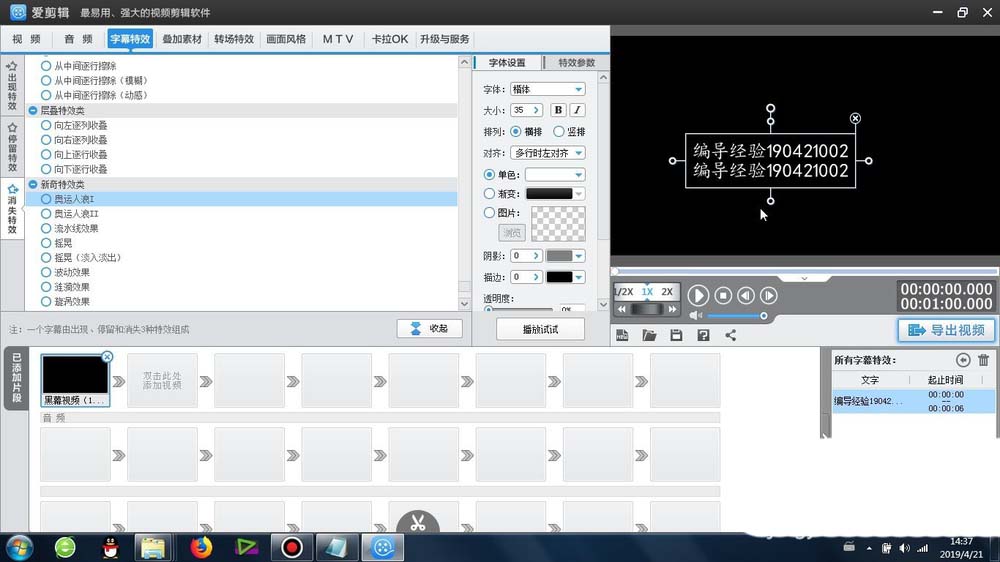Increase 阴影 shadow value stepper
This screenshot has height=562, width=1000.
pos(536,256)
